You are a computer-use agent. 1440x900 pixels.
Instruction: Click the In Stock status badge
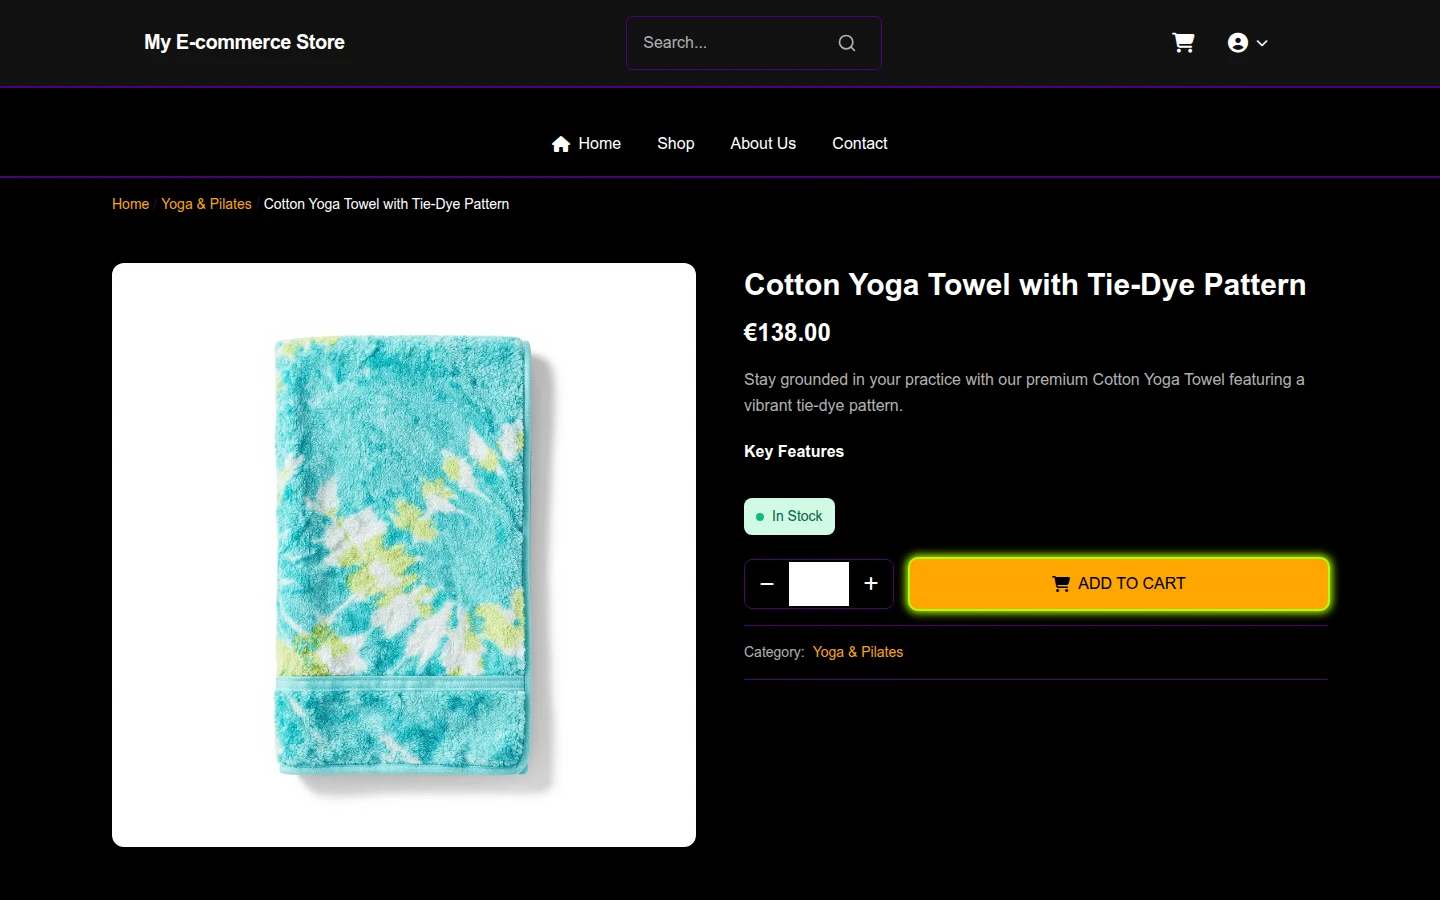(789, 516)
